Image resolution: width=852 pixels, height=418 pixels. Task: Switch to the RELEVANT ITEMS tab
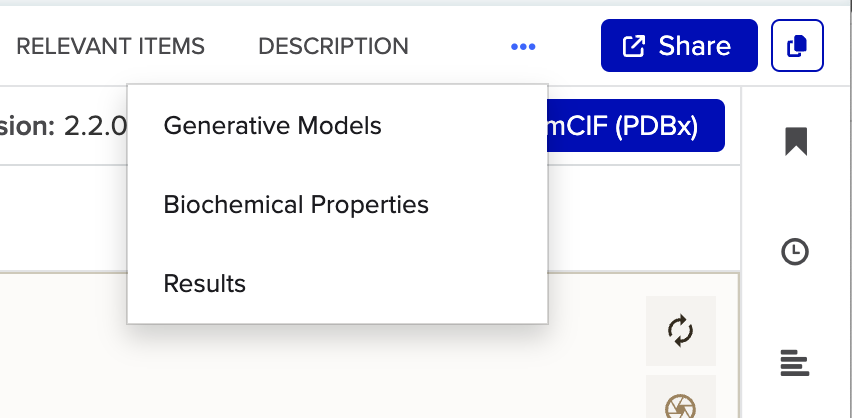pos(110,46)
